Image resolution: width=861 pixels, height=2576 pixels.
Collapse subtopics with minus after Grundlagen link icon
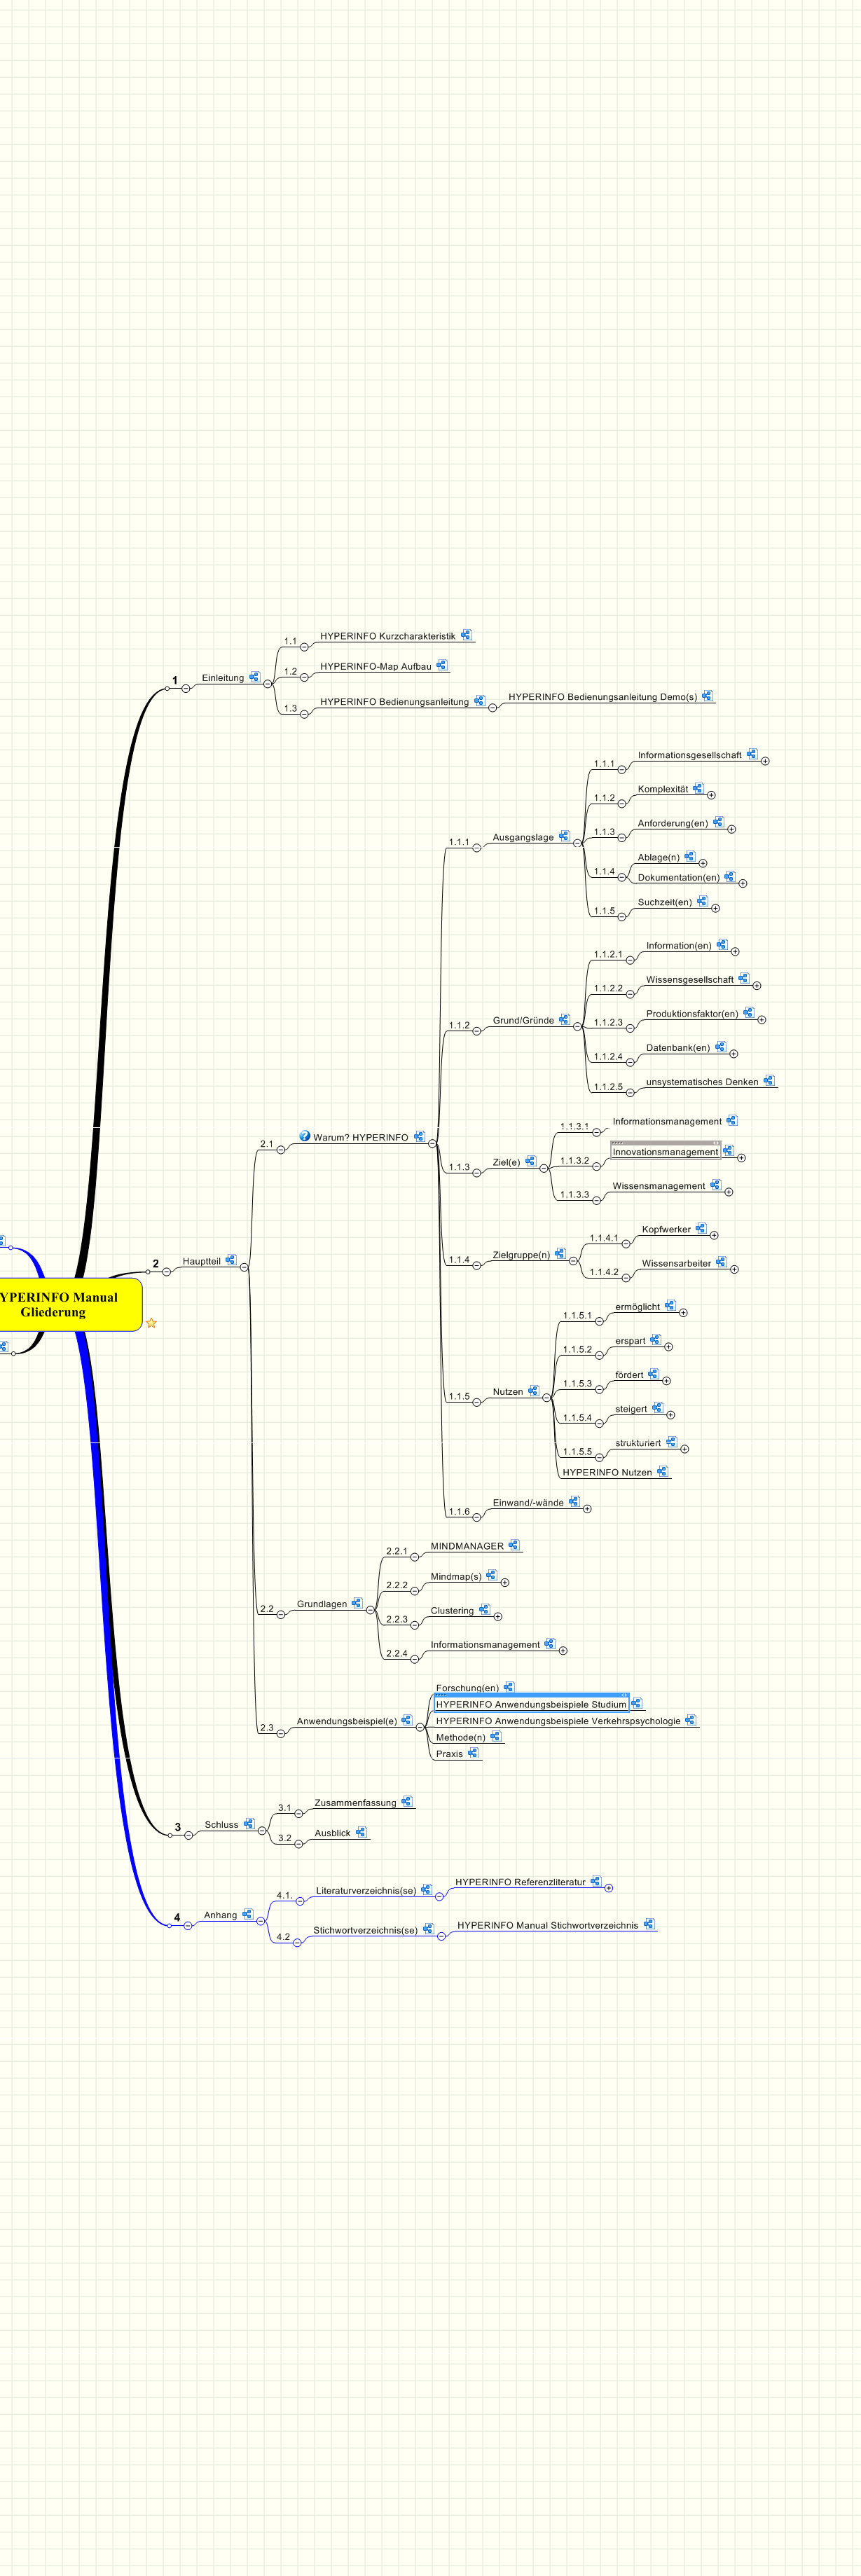click(x=370, y=1610)
